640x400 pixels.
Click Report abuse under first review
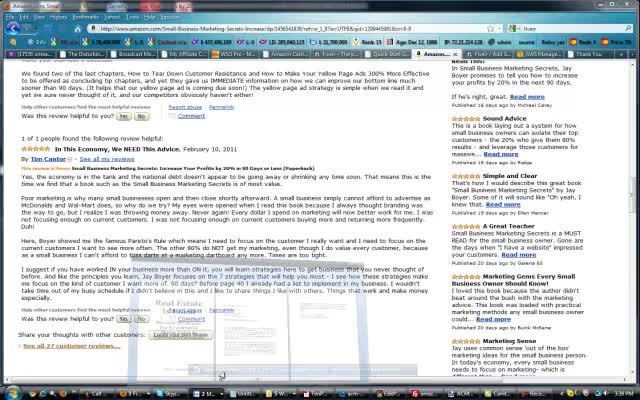pyautogui.click(x=185, y=107)
